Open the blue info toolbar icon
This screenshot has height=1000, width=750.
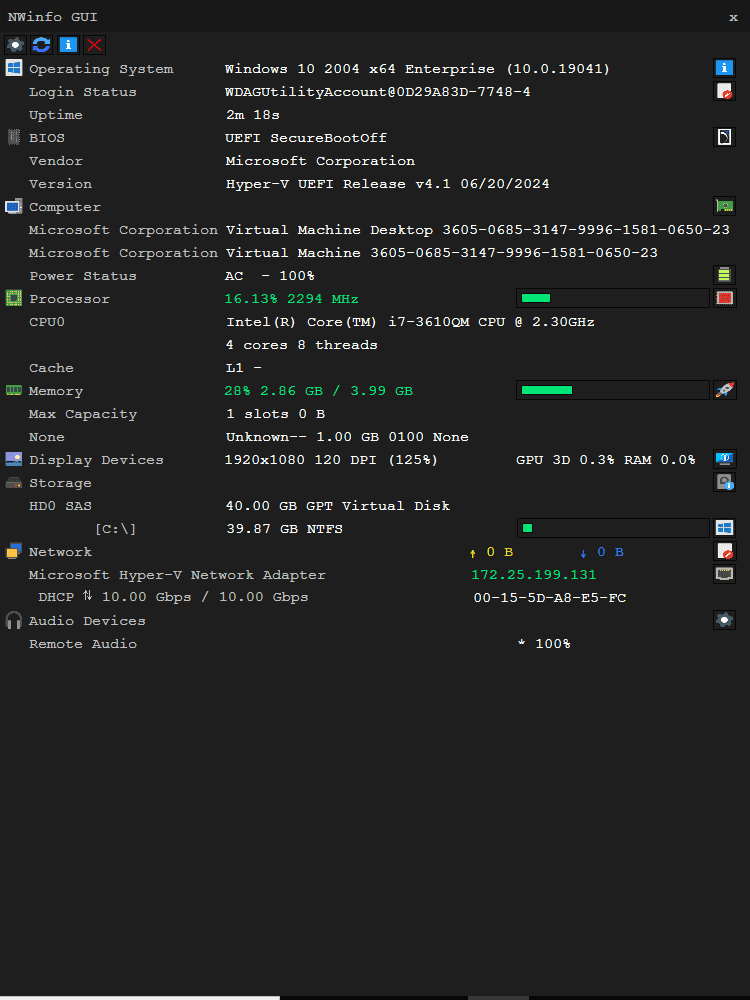tap(68, 45)
